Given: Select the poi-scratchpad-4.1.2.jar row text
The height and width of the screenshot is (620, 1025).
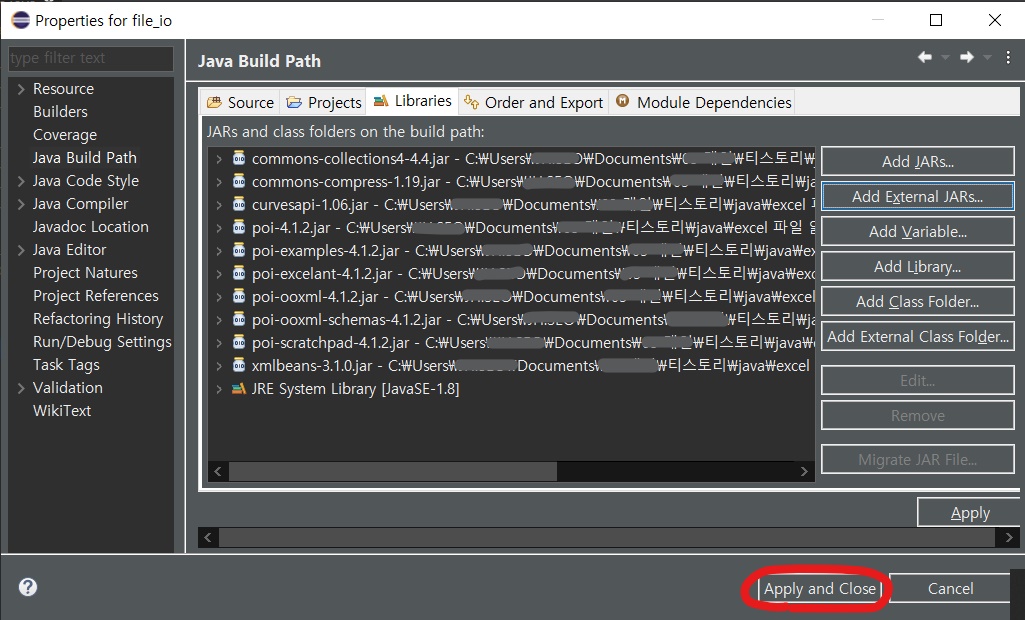Looking at the screenshot, I should (533, 342).
